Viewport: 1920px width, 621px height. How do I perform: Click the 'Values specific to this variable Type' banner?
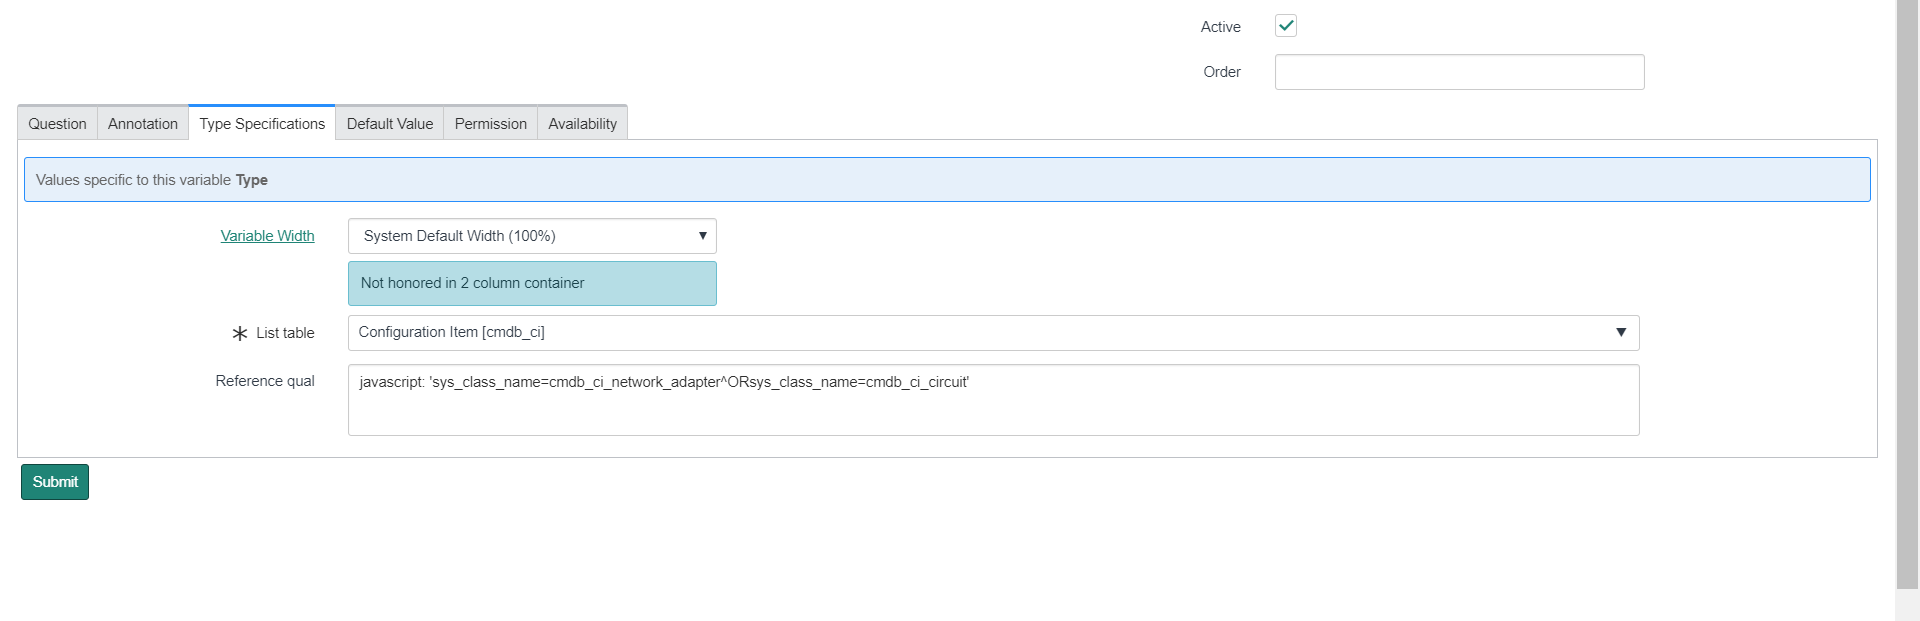(946, 180)
